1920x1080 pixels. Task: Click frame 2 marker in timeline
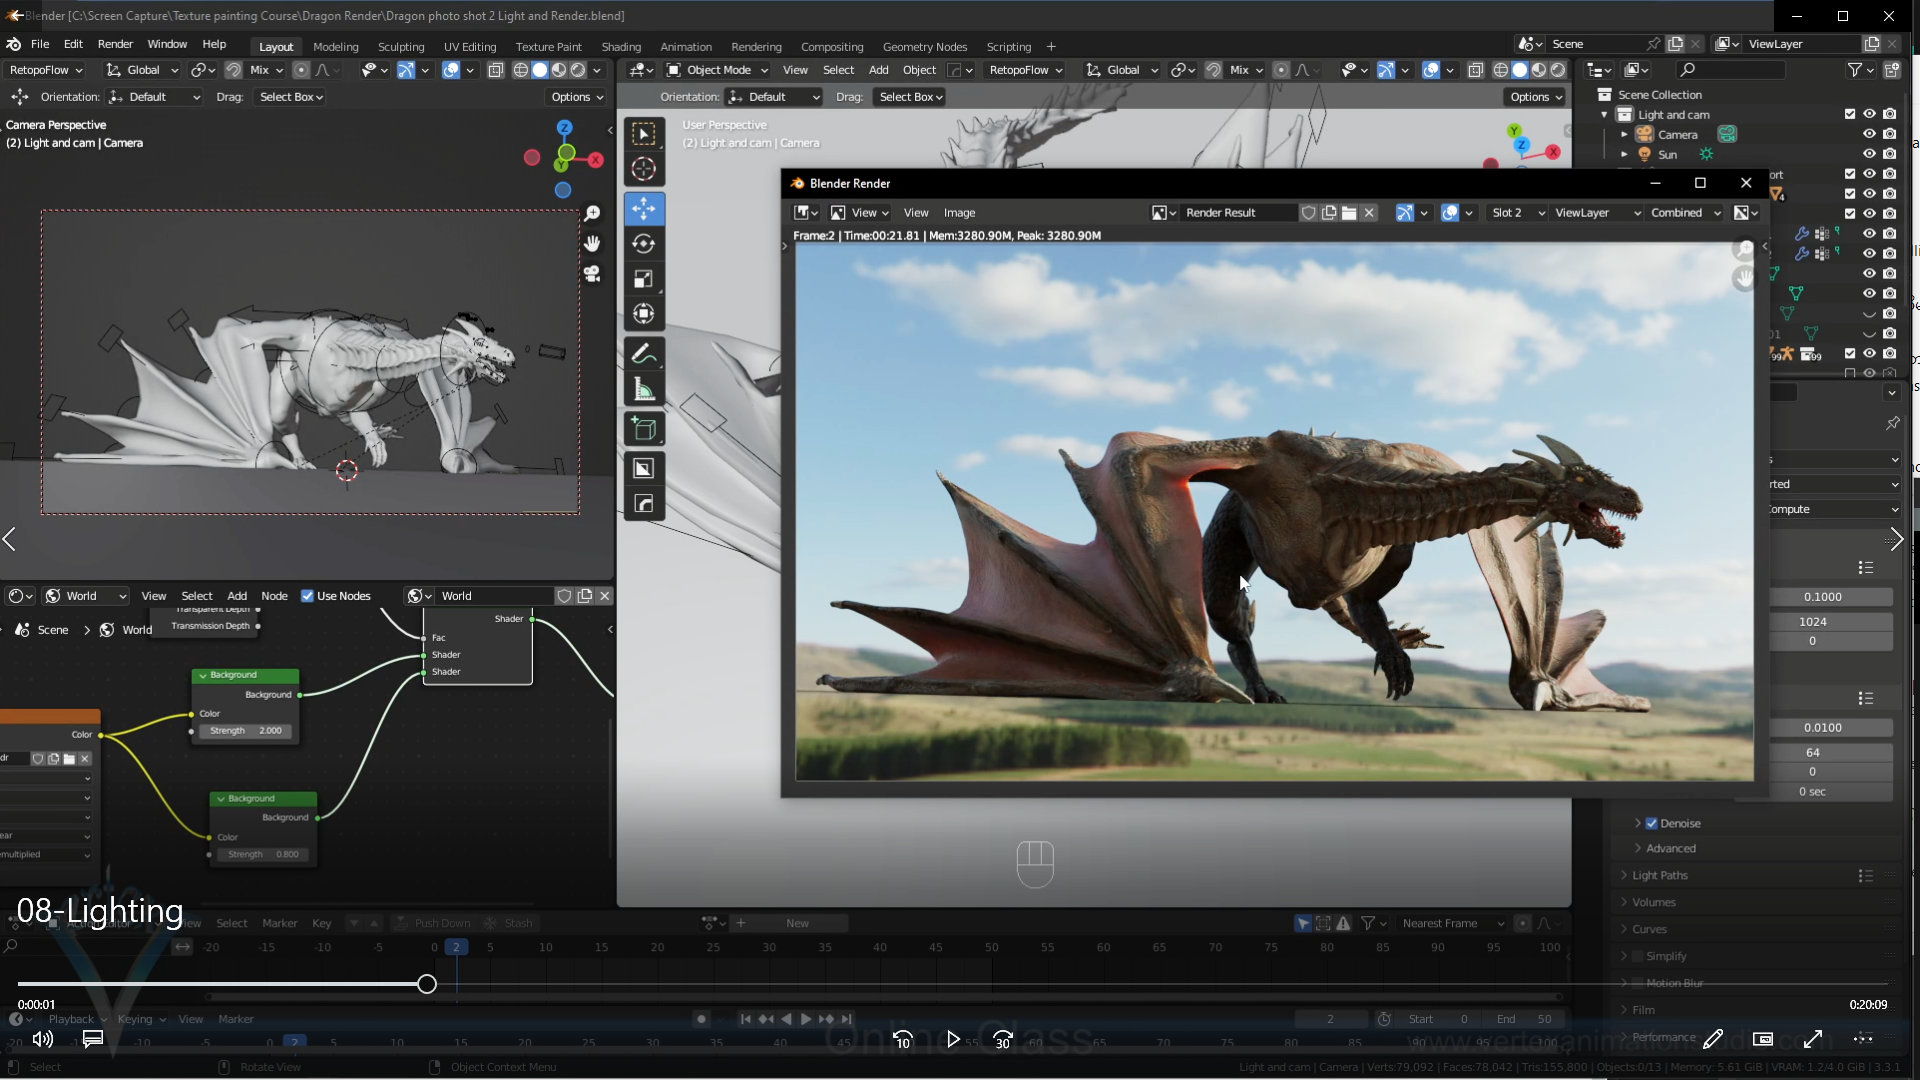coord(455,947)
